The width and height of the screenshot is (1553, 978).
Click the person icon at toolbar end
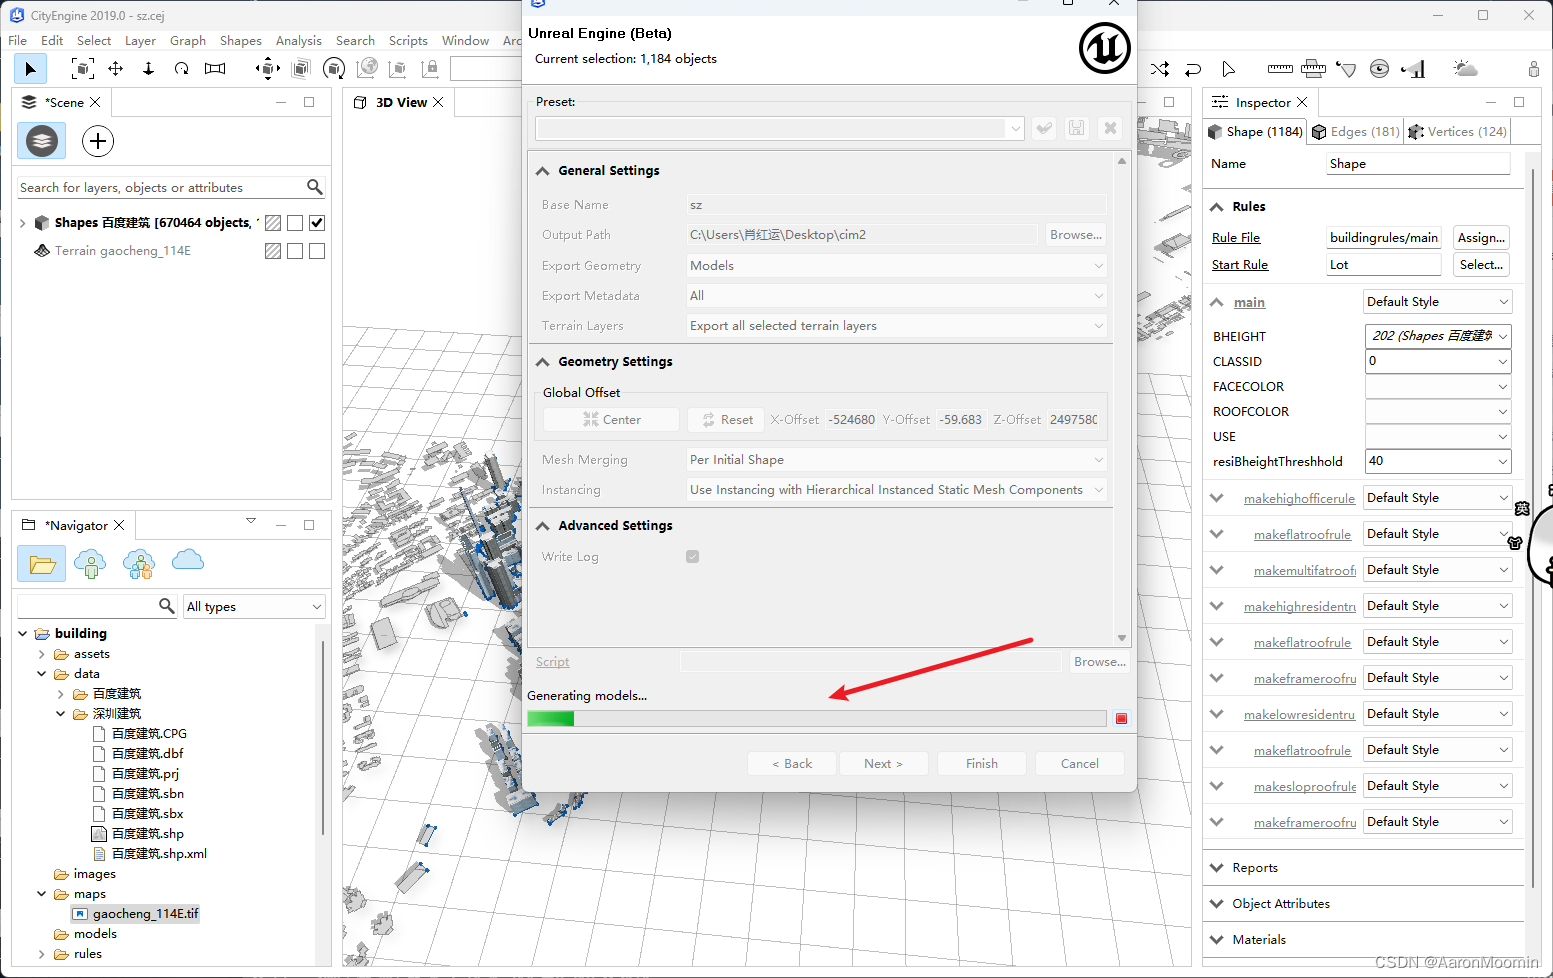coord(1534,69)
